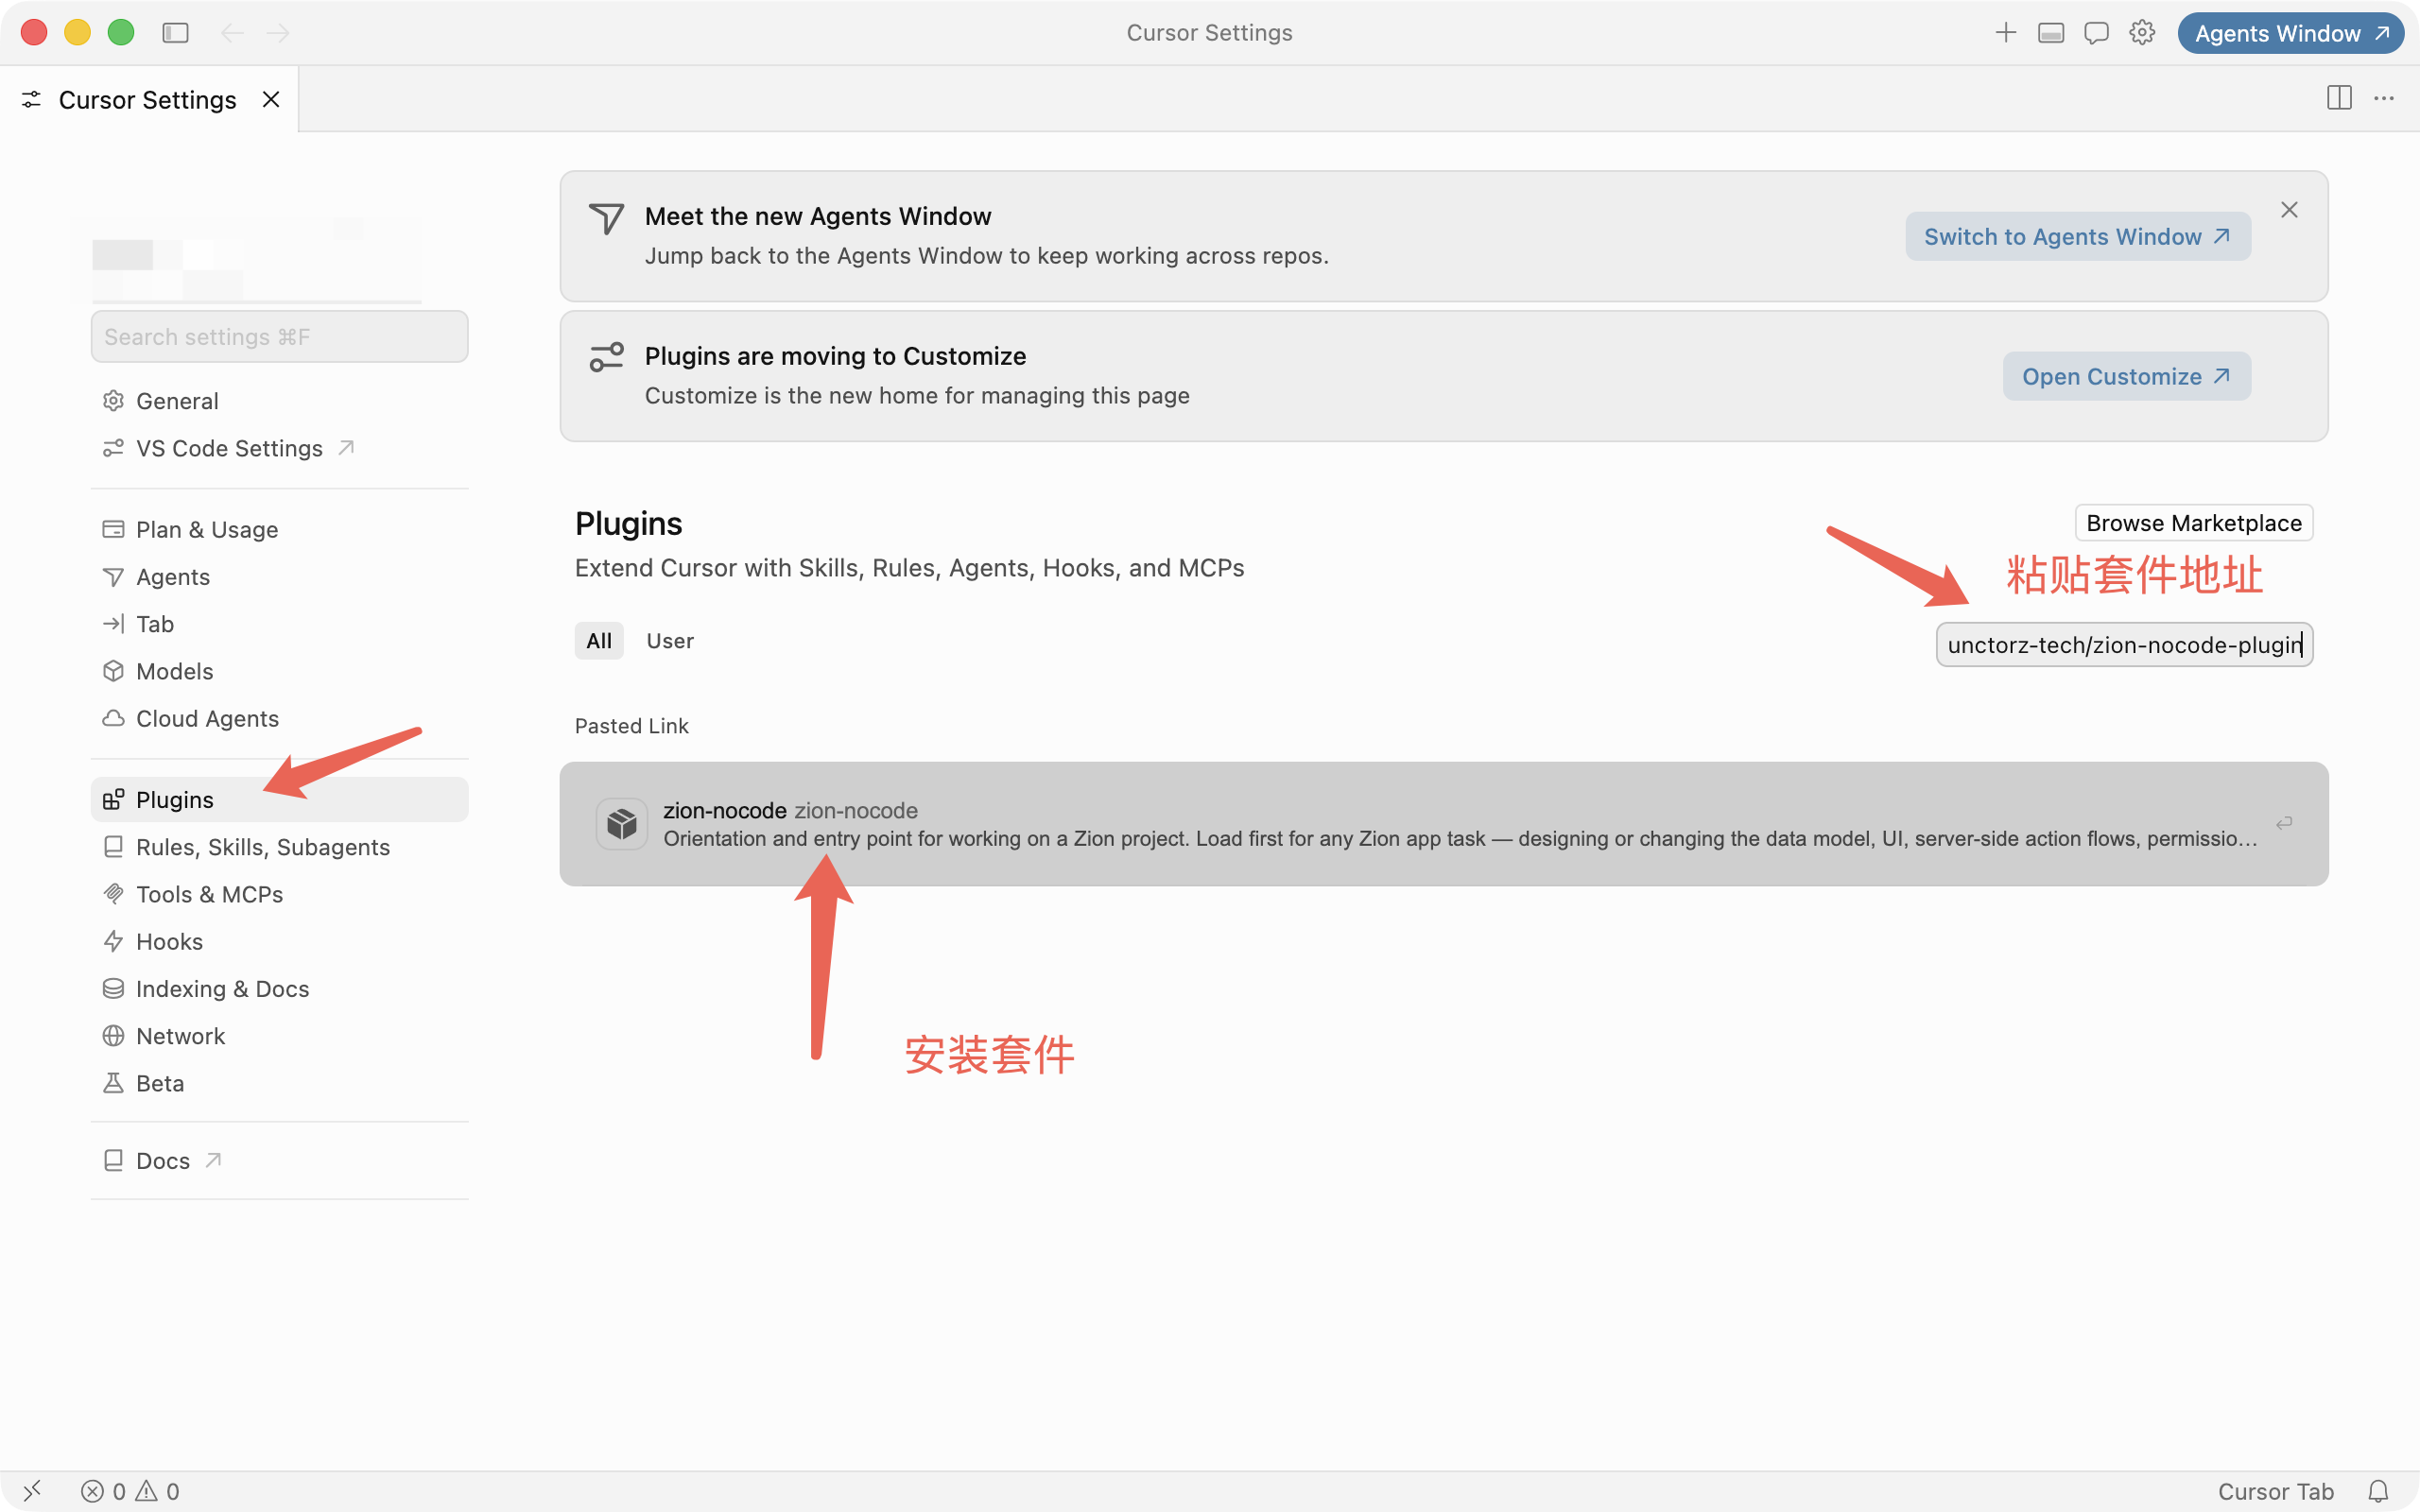
Task: Click Cursor Tab in the status bar
Action: pyautogui.click(x=2275, y=1491)
